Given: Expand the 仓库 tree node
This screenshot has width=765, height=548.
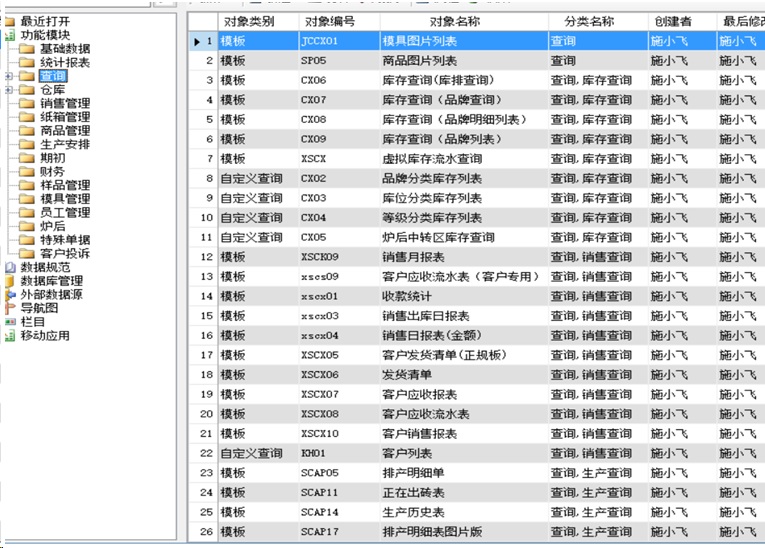Looking at the screenshot, I should [9, 90].
